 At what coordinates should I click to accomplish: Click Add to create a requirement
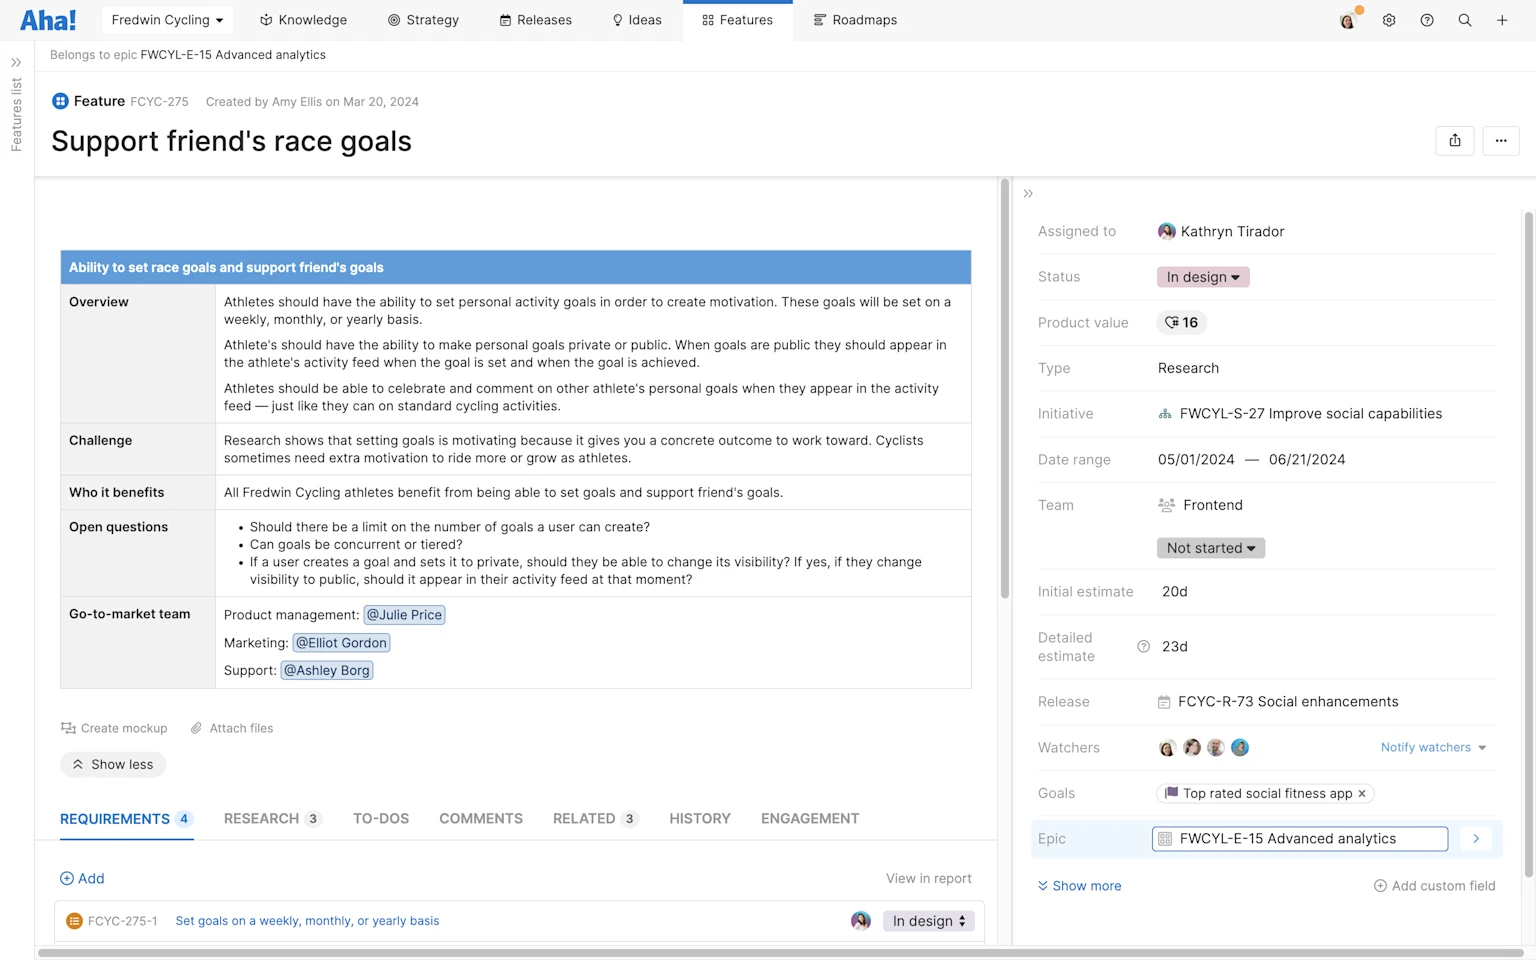(82, 878)
